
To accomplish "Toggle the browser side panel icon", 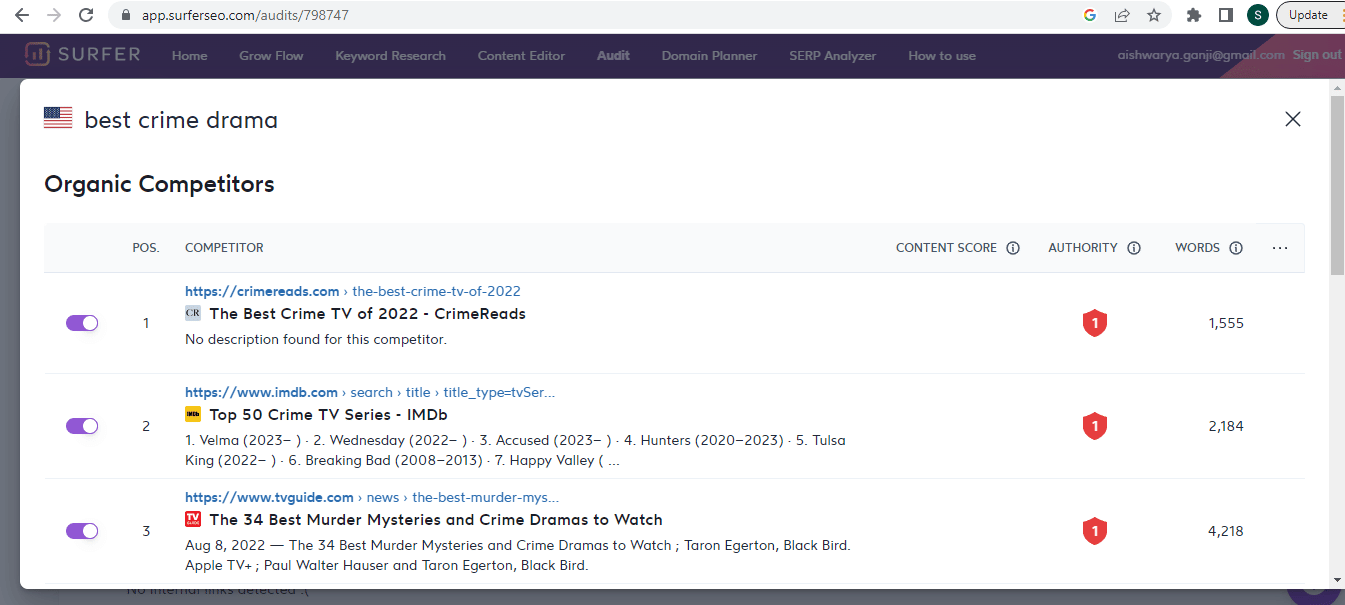I will click(x=1225, y=15).
